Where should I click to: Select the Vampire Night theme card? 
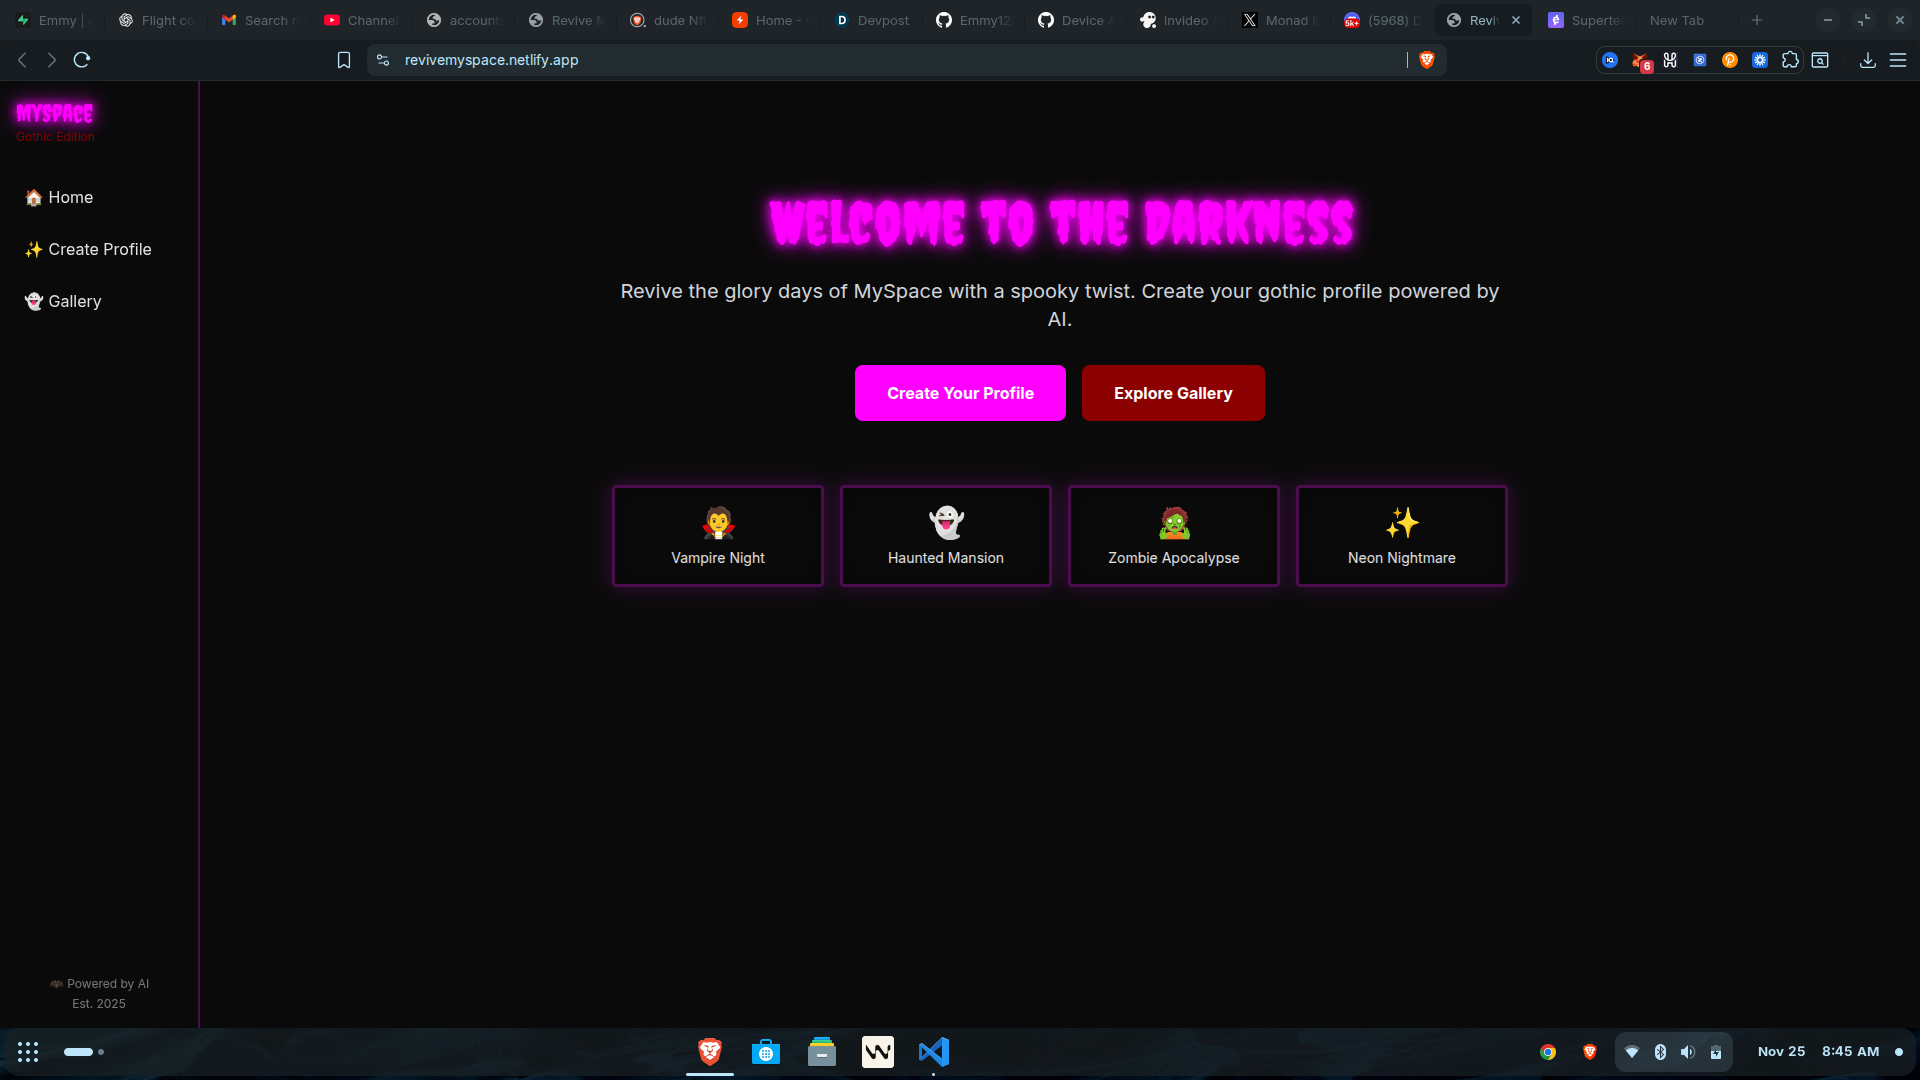click(x=717, y=536)
